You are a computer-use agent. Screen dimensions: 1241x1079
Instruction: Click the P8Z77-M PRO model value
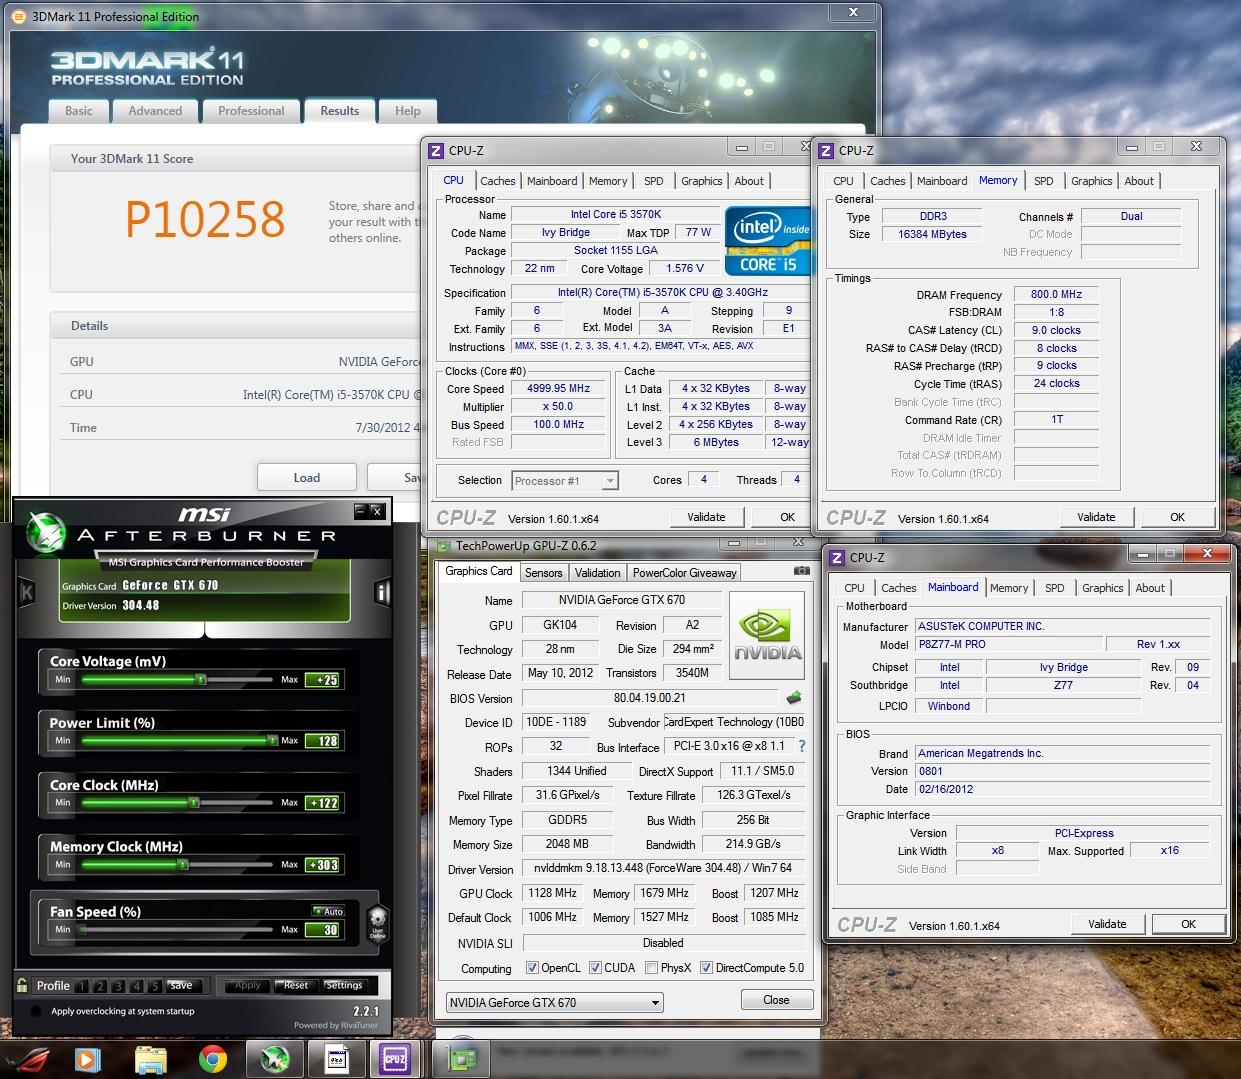pyautogui.click(x=1009, y=644)
